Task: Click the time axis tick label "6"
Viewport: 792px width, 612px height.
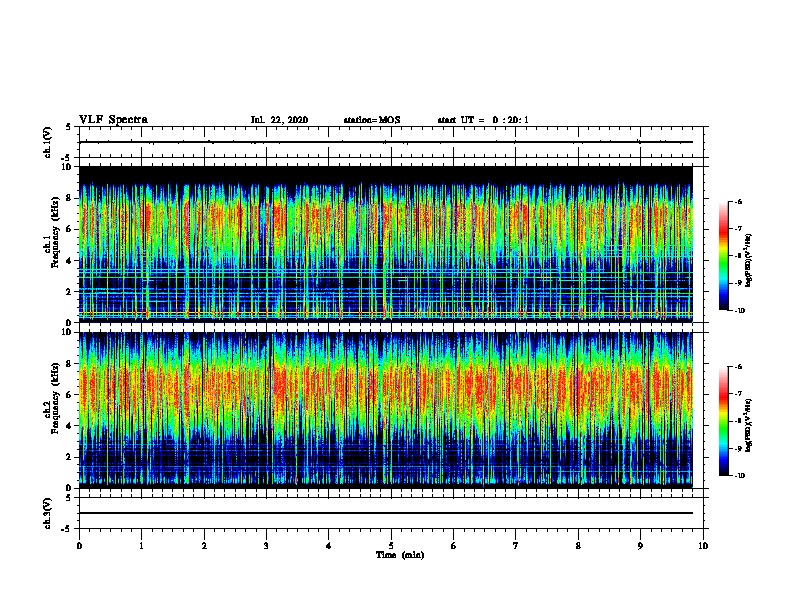Action: tap(453, 546)
